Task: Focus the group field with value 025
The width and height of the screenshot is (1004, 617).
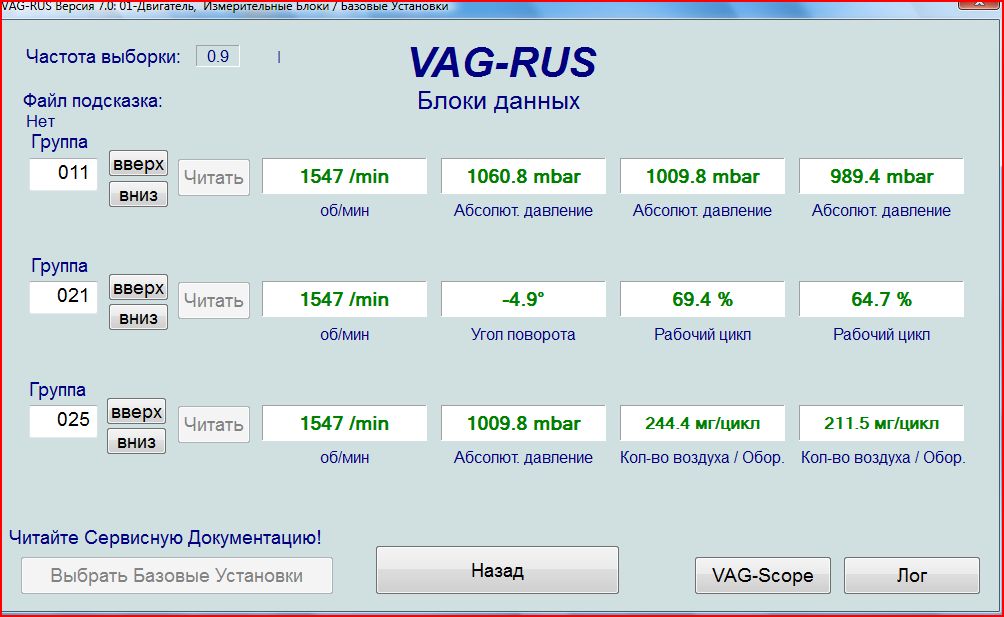Action: click(x=63, y=420)
